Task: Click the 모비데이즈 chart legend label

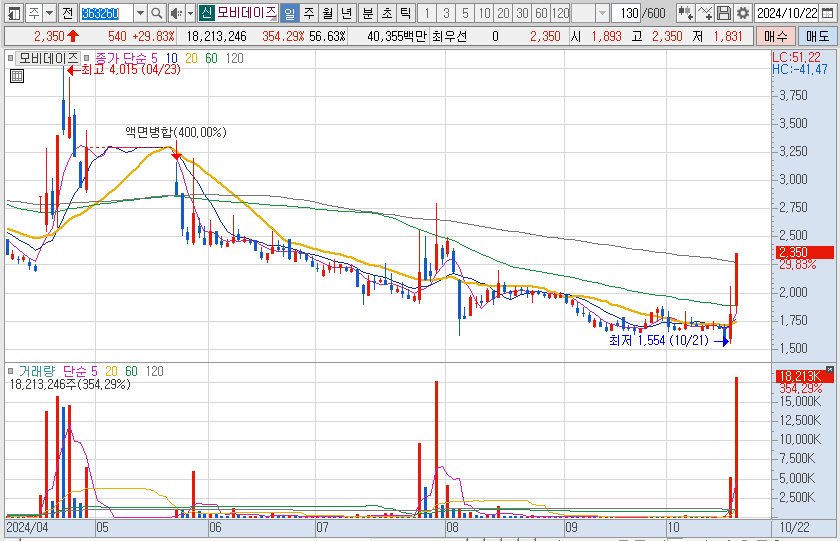Action: 48,58
